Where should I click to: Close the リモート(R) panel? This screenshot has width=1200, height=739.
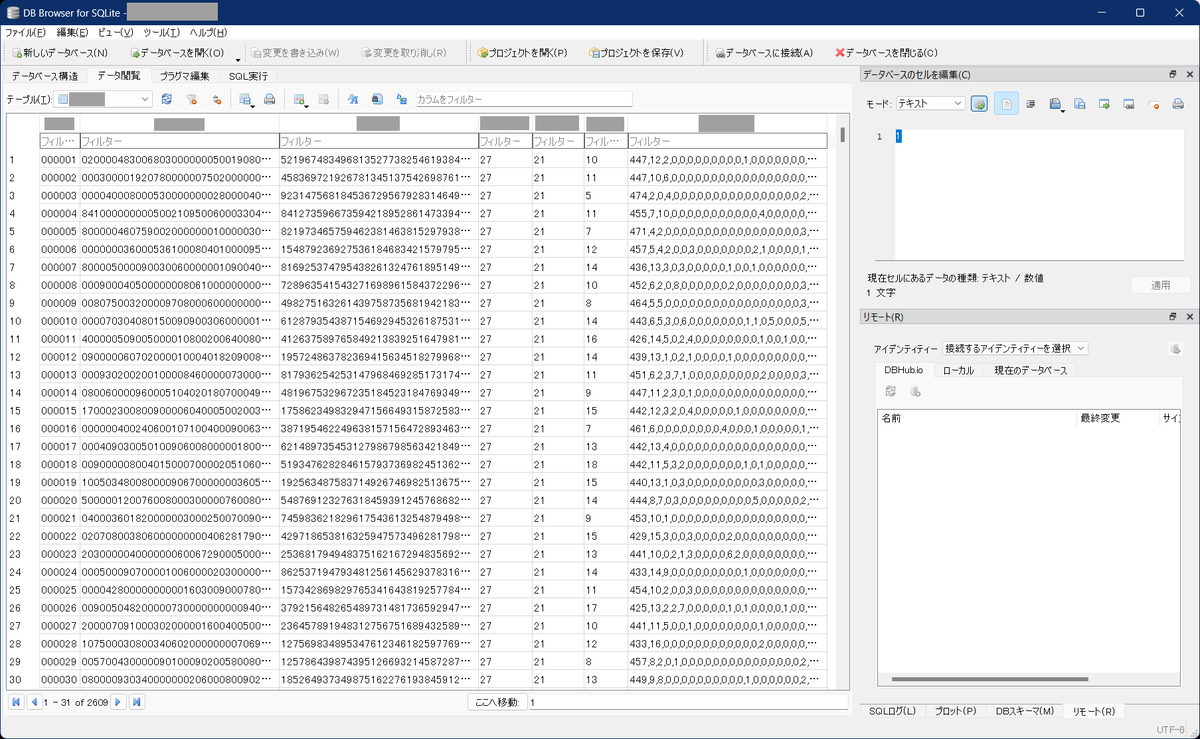pos(1189,317)
